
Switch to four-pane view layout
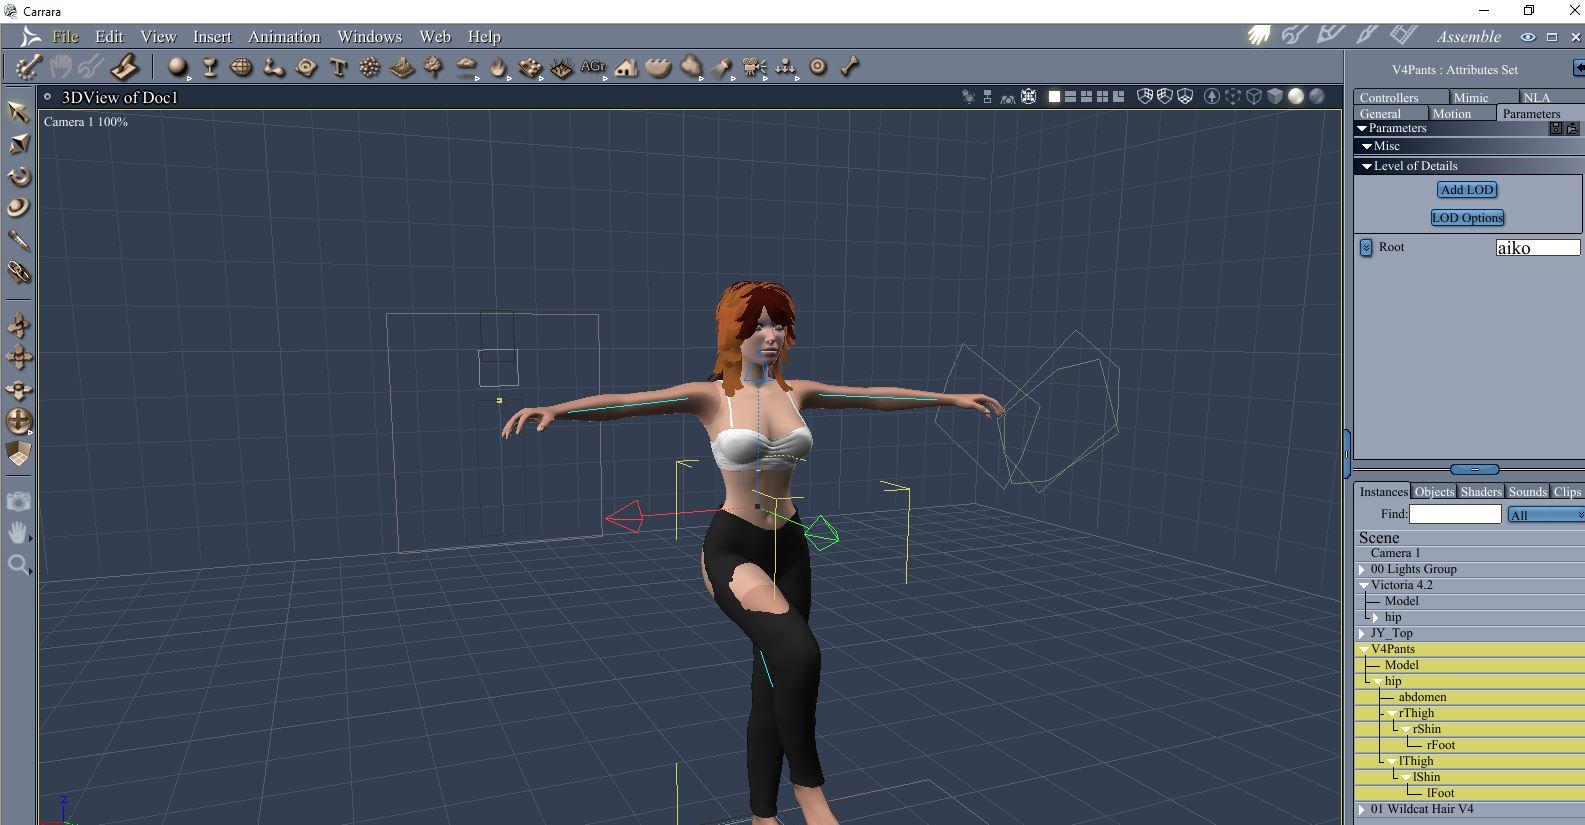pos(1102,97)
